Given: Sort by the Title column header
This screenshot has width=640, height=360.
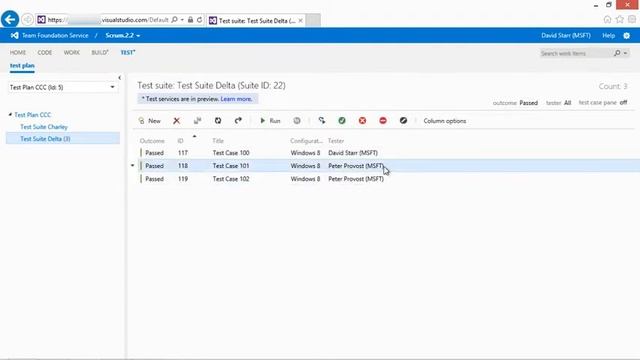Looking at the screenshot, I should (x=218, y=141).
